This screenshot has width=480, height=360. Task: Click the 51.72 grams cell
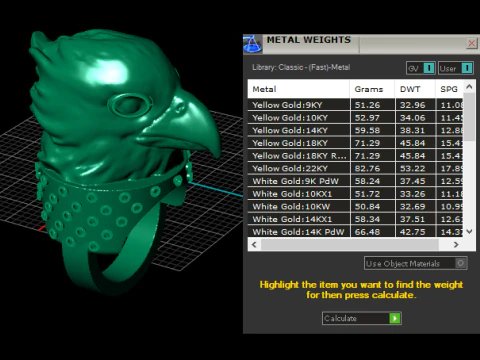click(x=373, y=194)
